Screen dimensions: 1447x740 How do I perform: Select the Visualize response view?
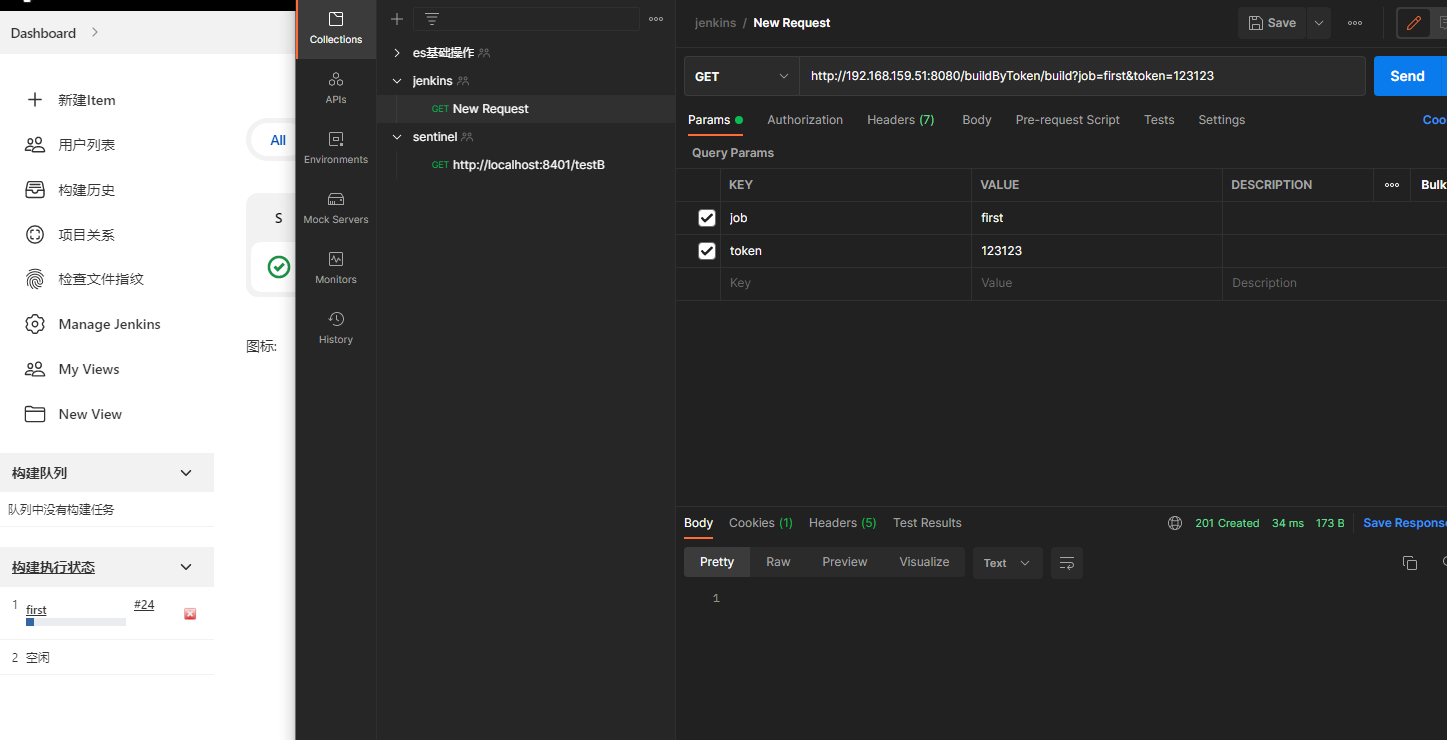pos(924,562)
